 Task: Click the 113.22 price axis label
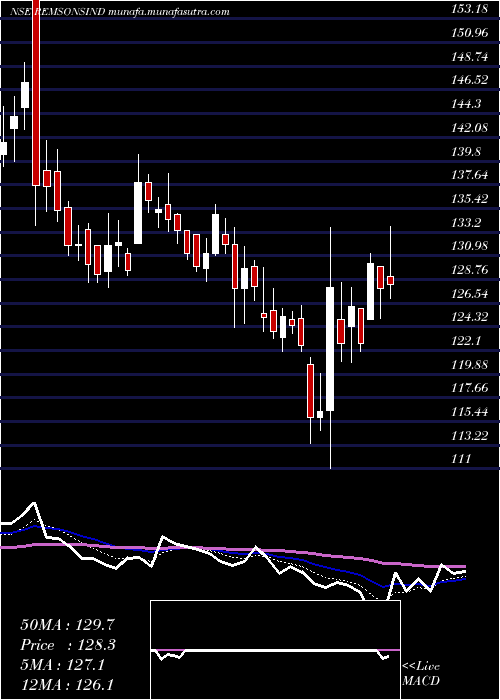[x=471, y=435]
